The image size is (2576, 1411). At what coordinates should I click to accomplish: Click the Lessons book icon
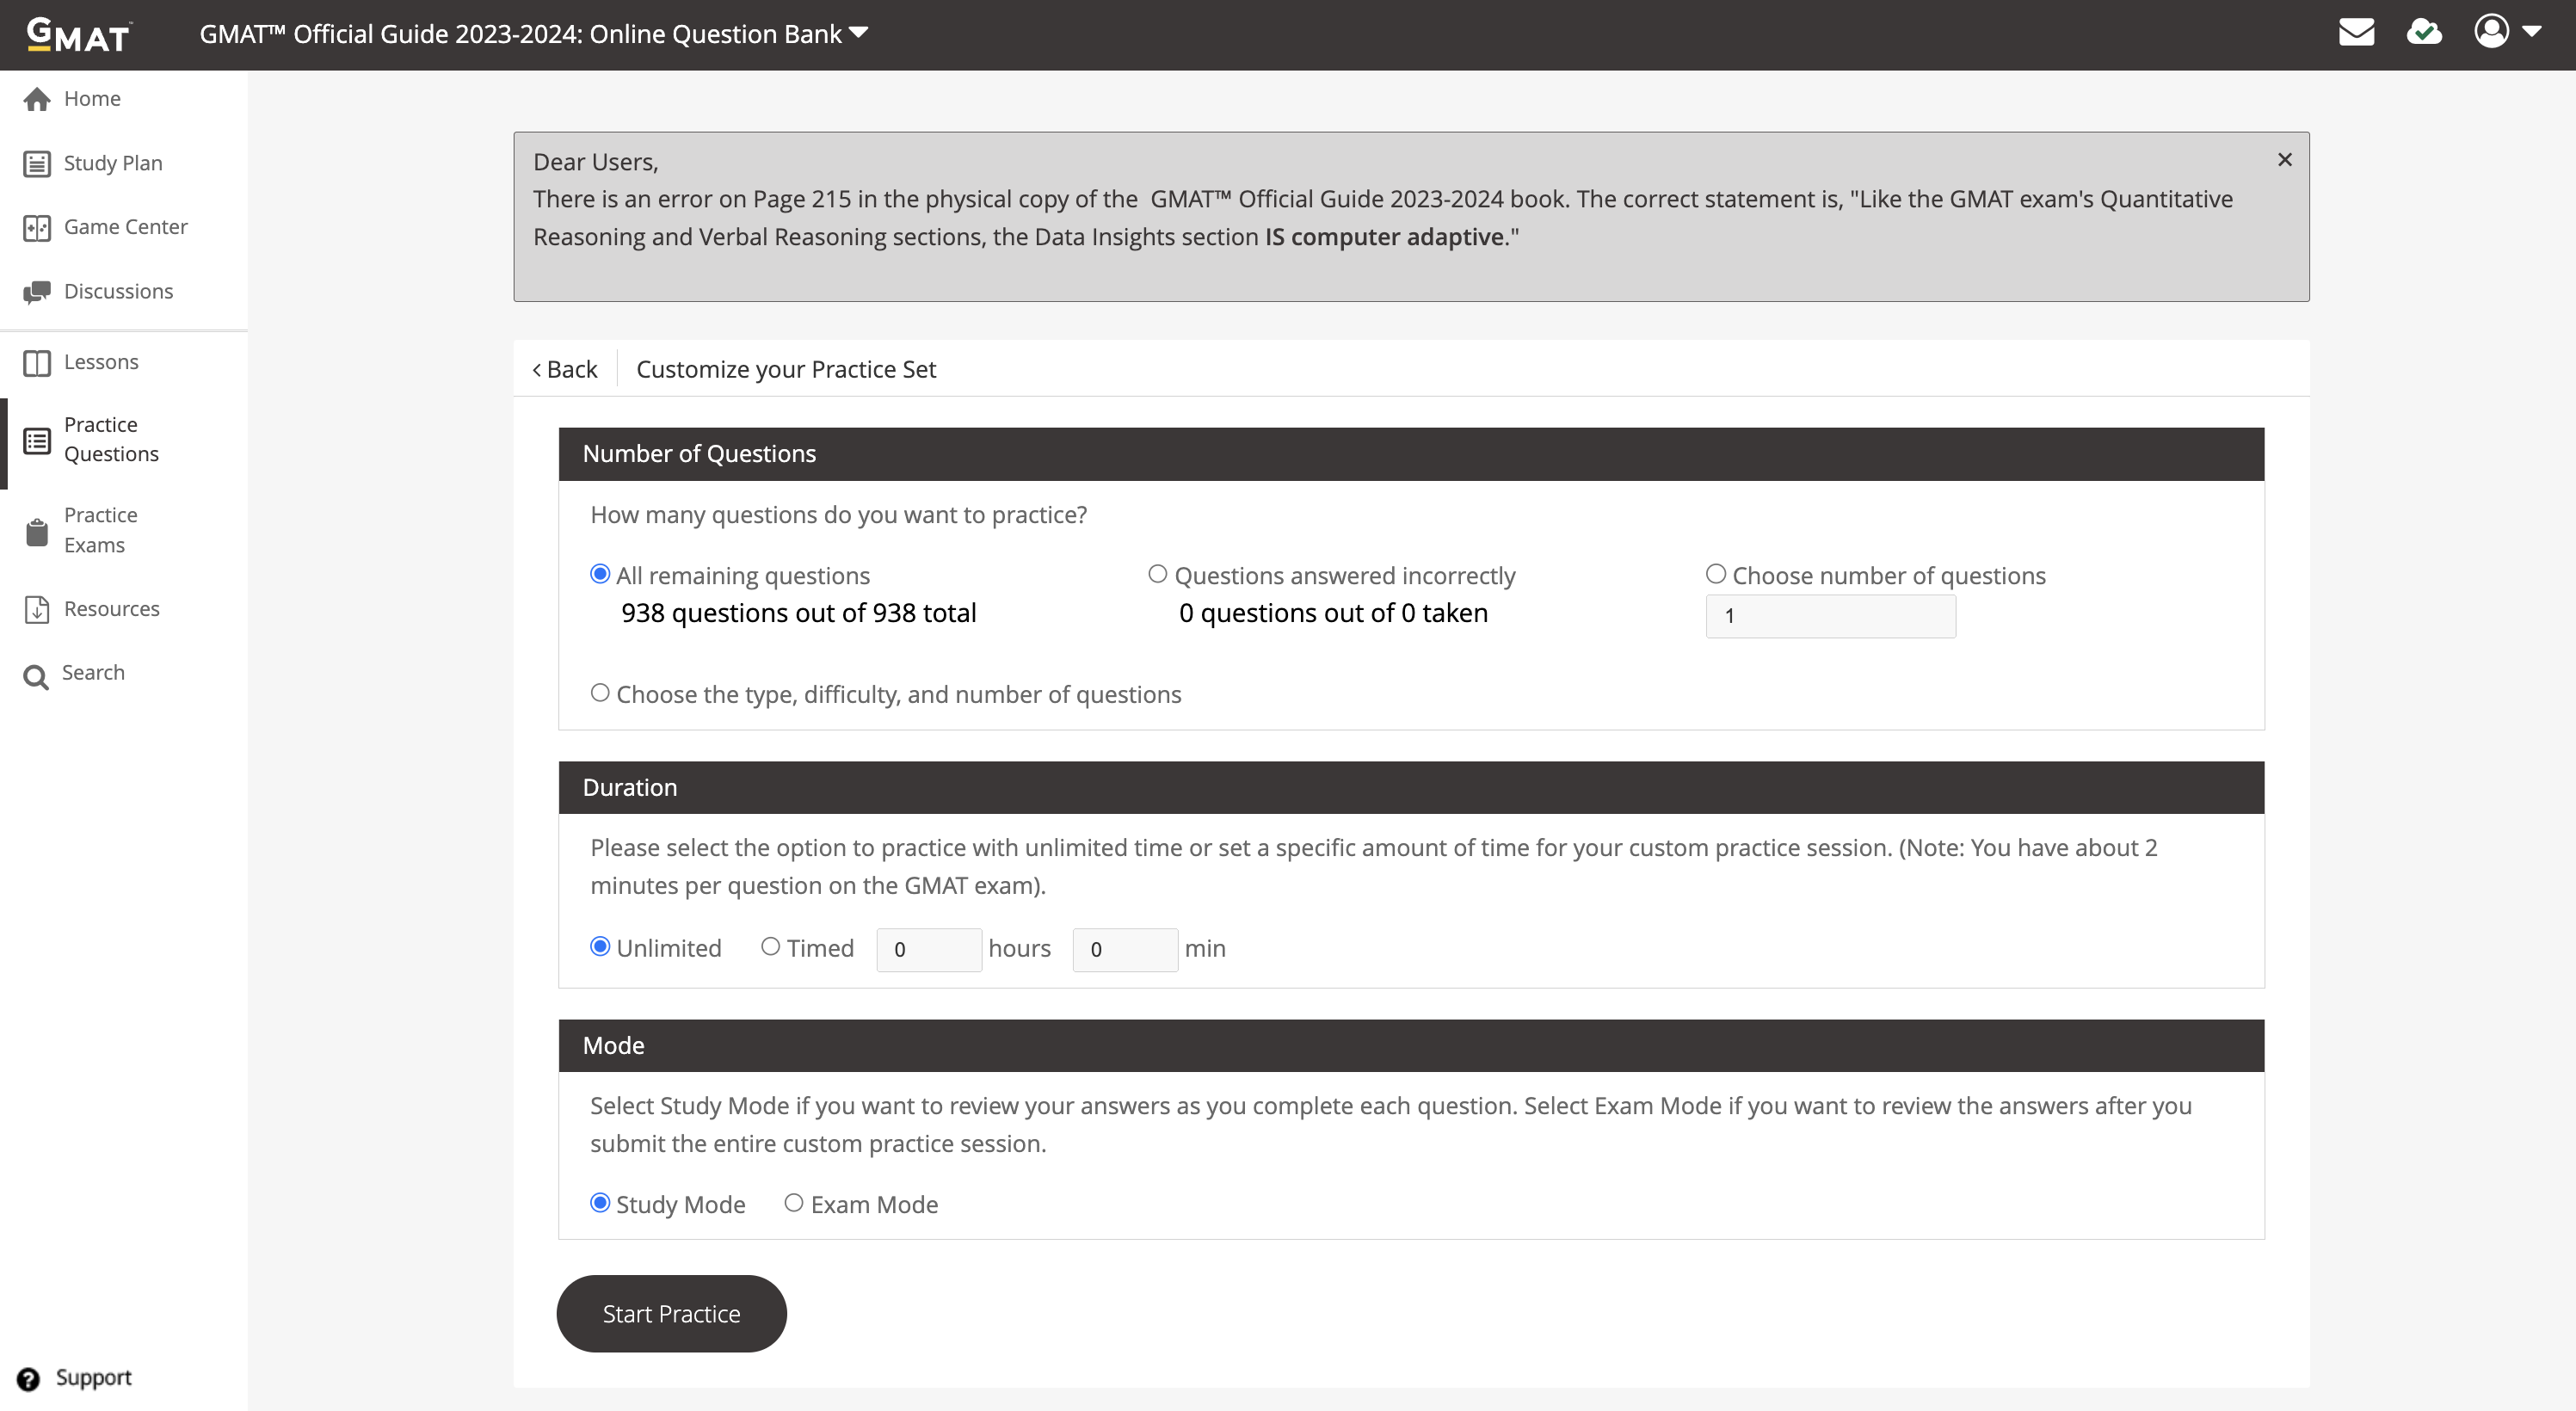pyautogui.click(x=37, y=363)
